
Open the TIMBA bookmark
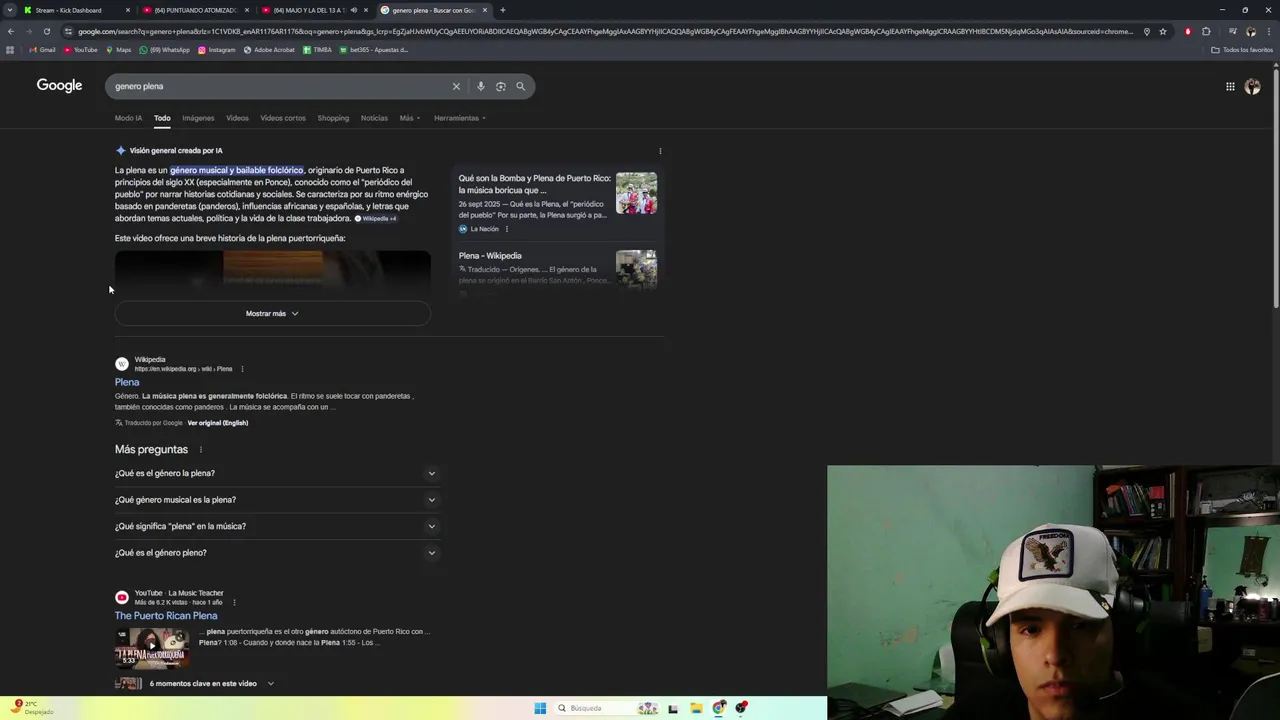click(317, 50)
